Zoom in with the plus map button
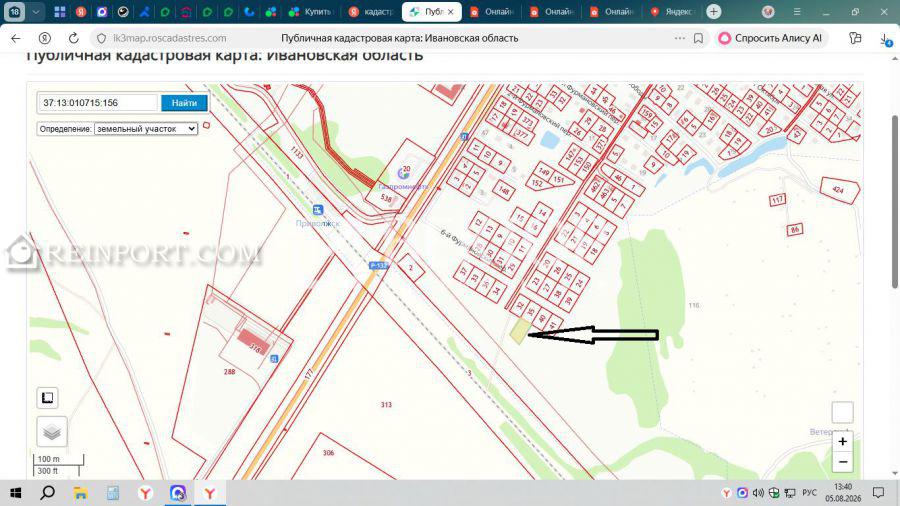The image size is (900, 506). 842,442
